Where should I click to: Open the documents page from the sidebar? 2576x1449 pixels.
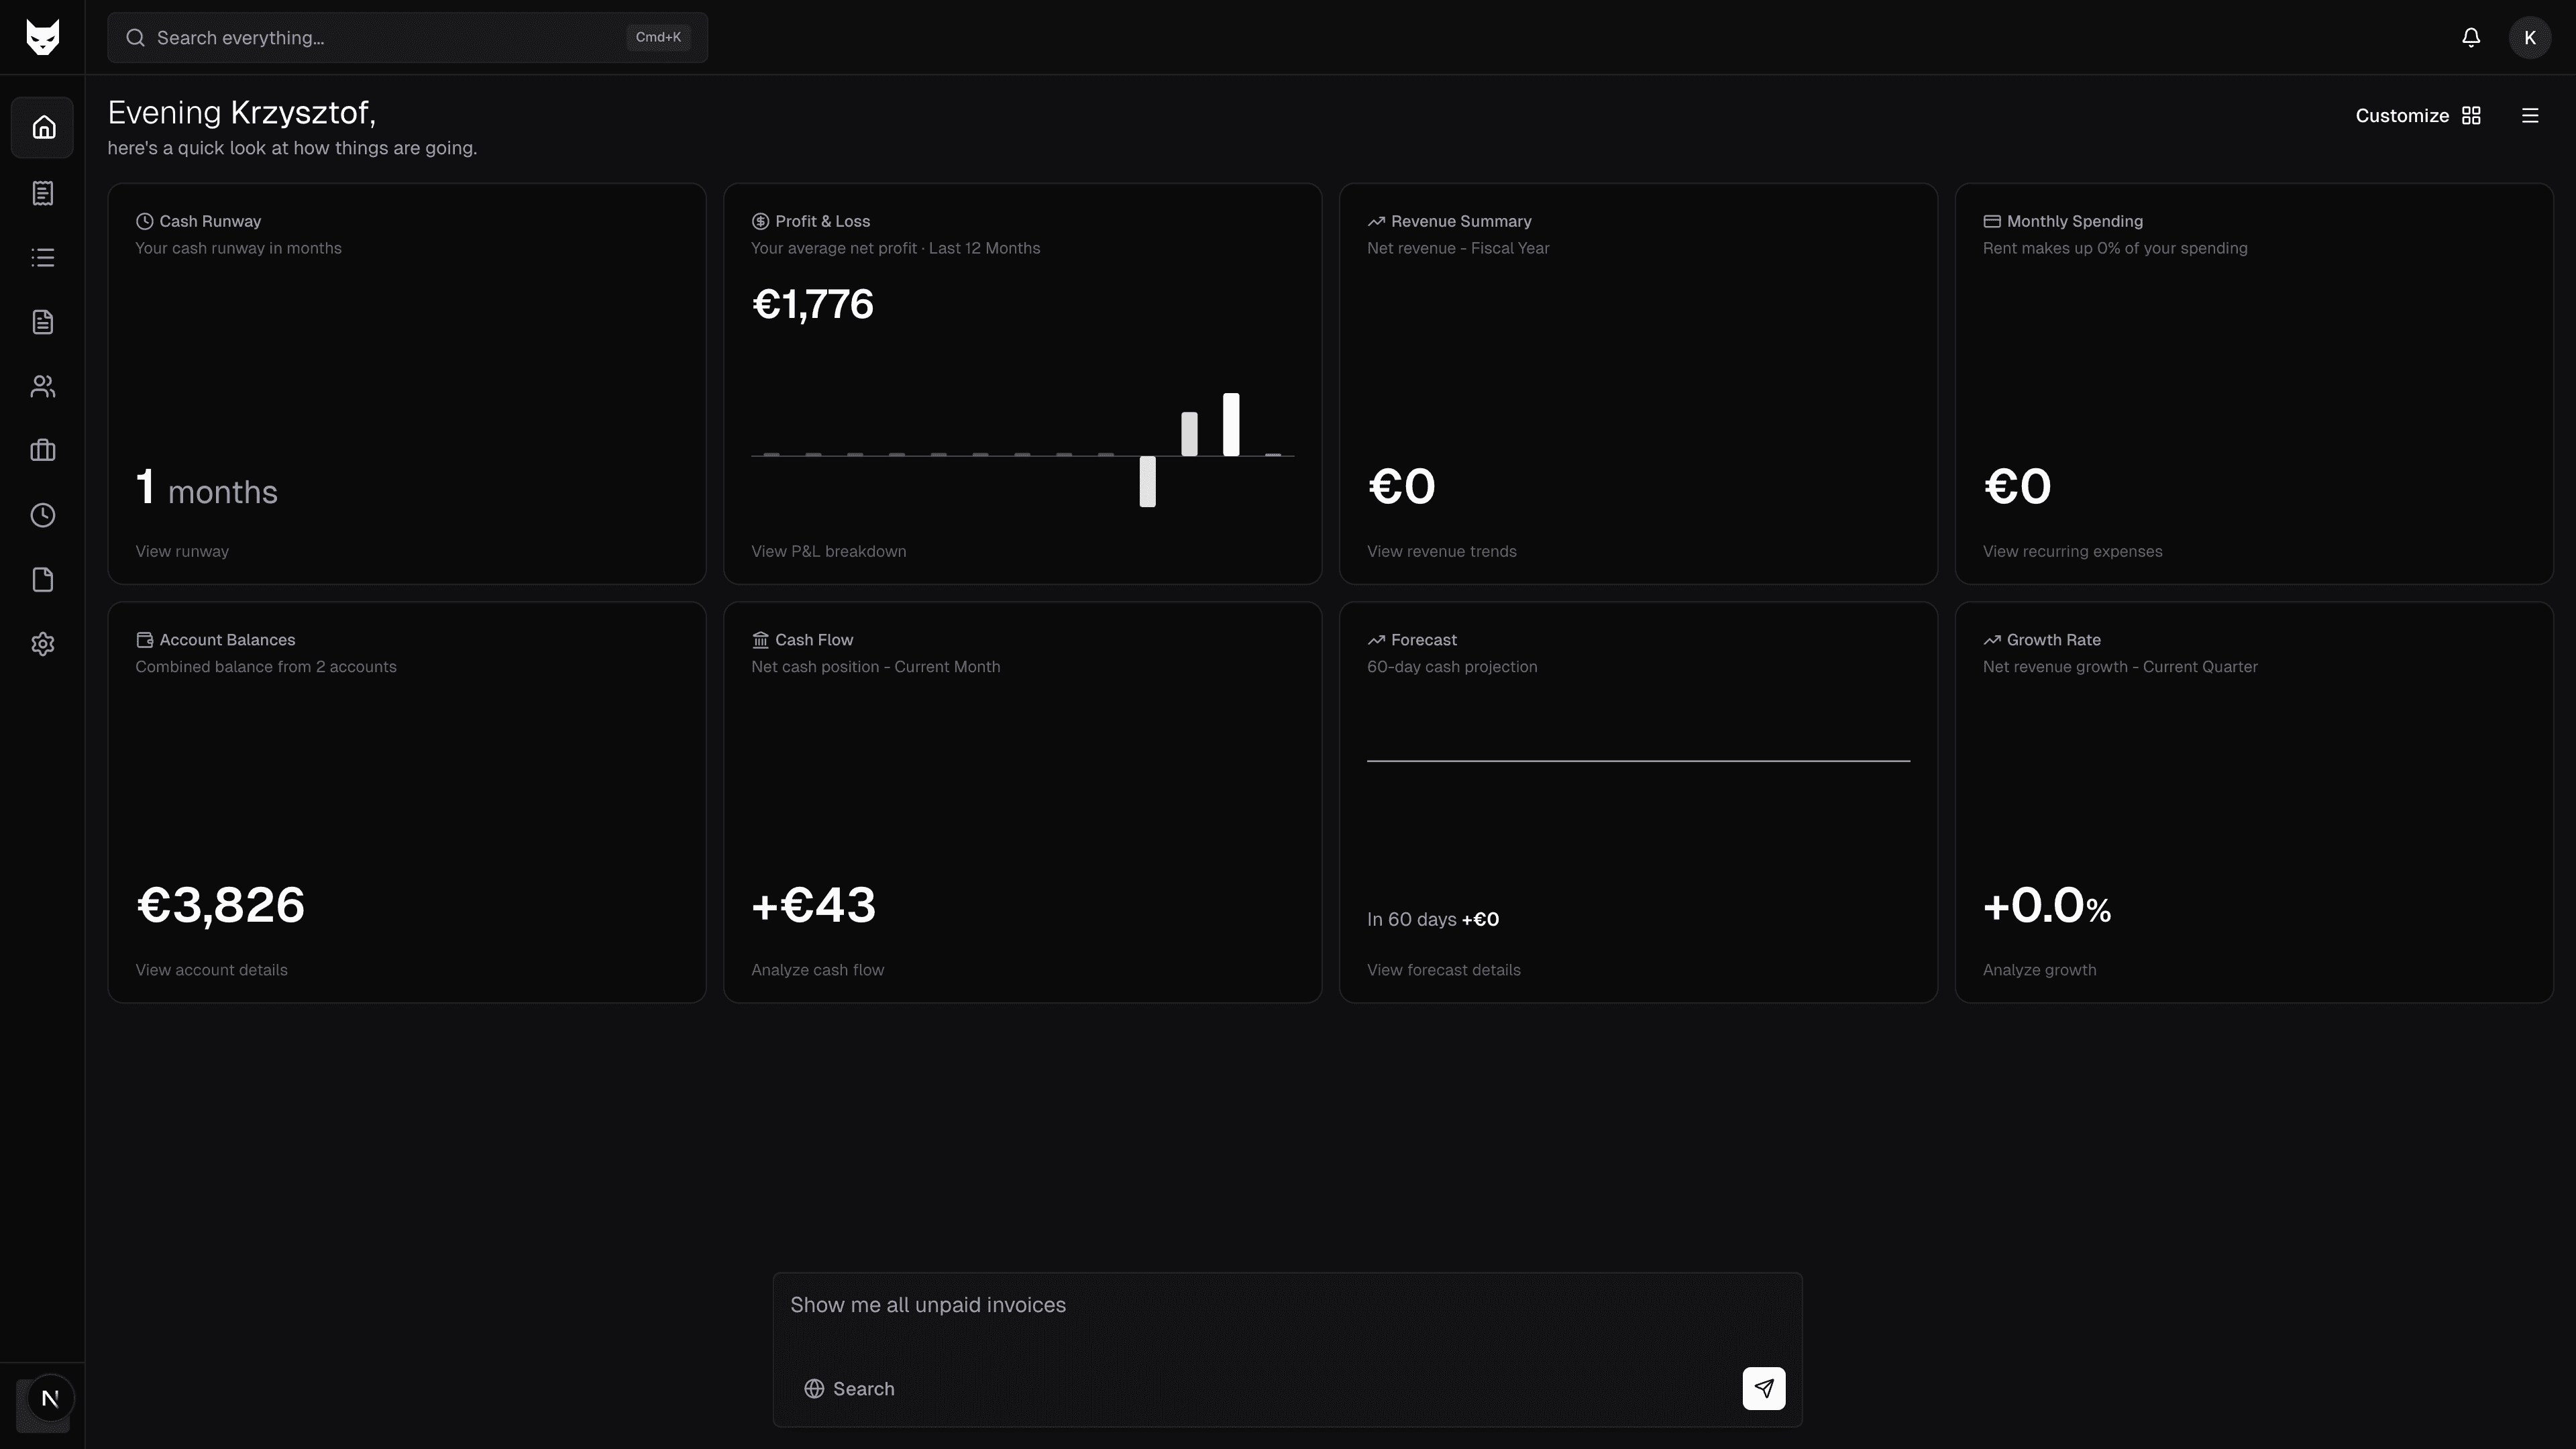point(42,321)
